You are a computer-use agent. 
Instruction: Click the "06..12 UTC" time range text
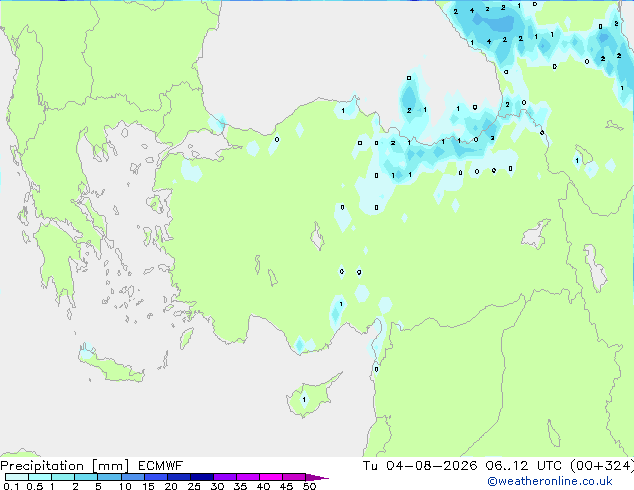pos(524,466)
